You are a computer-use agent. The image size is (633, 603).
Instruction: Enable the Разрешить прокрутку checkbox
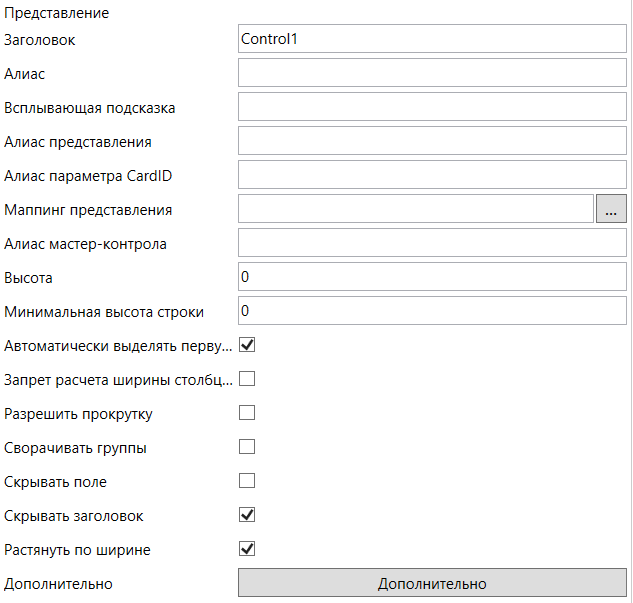click(x=247, y=413)
